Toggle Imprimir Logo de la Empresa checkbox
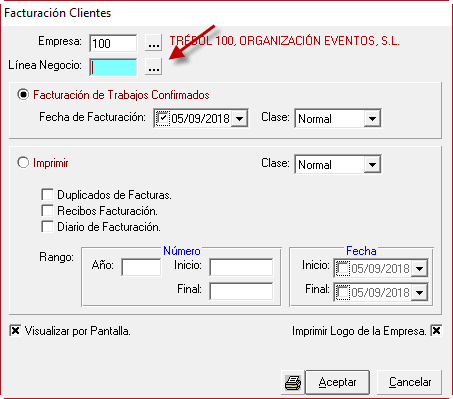Viewport: 453px width, 399px height. pyautogui.click(x=436, y=331)
